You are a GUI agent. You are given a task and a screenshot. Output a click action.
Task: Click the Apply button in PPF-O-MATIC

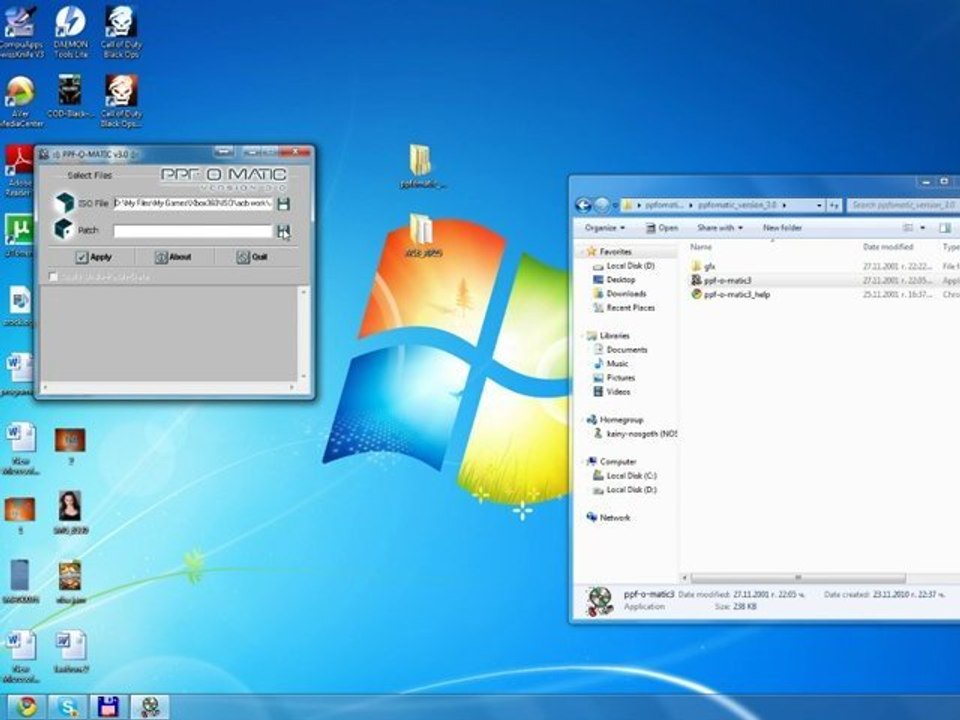(94, 257)
